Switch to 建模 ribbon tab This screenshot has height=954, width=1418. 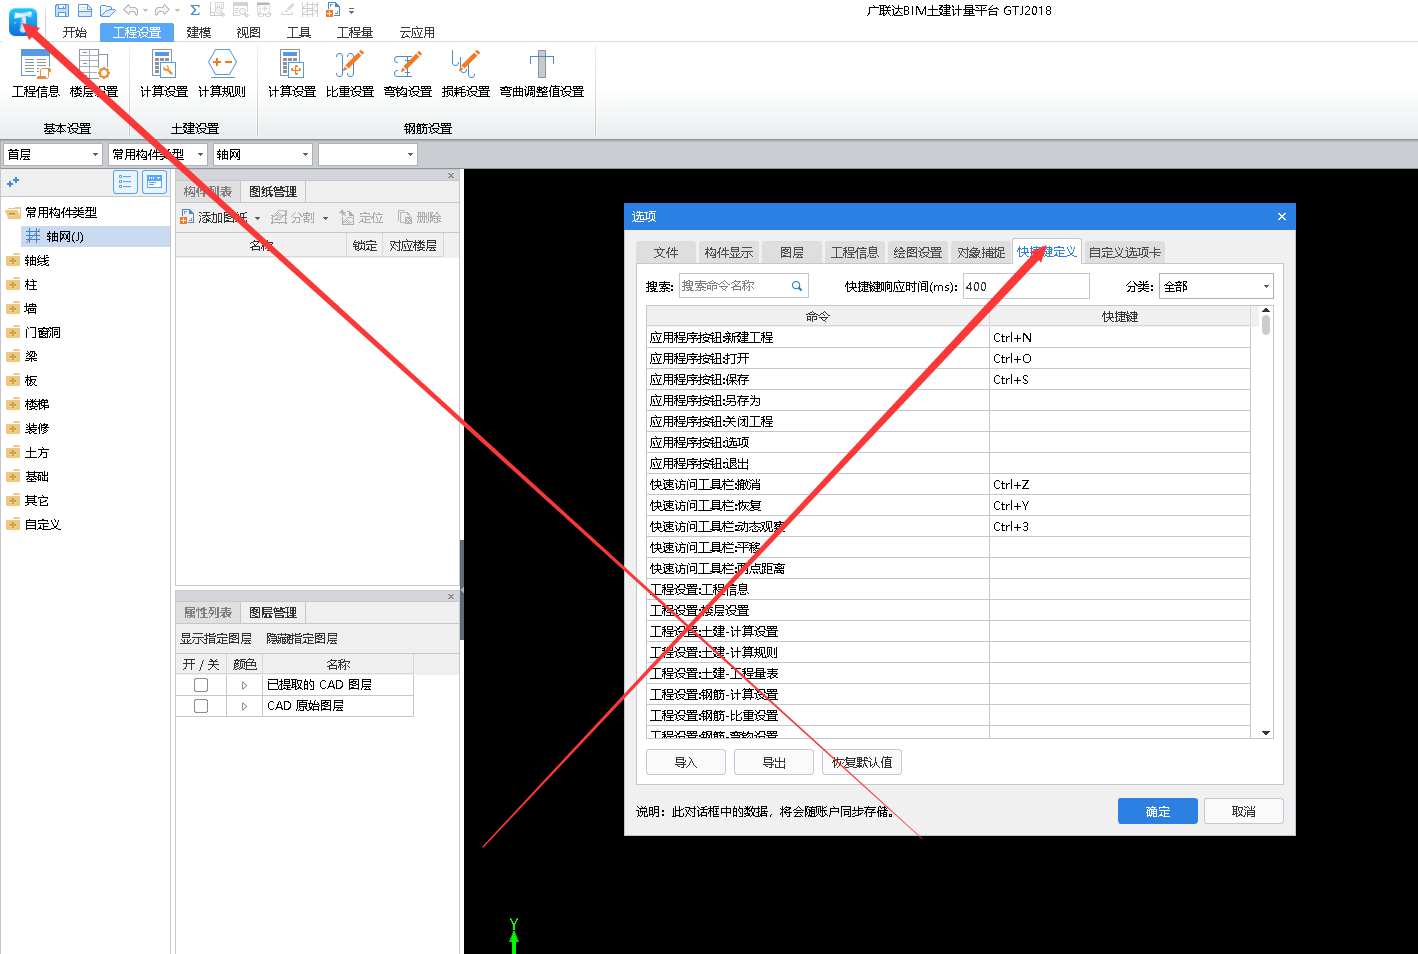click(x=199, y=32)
